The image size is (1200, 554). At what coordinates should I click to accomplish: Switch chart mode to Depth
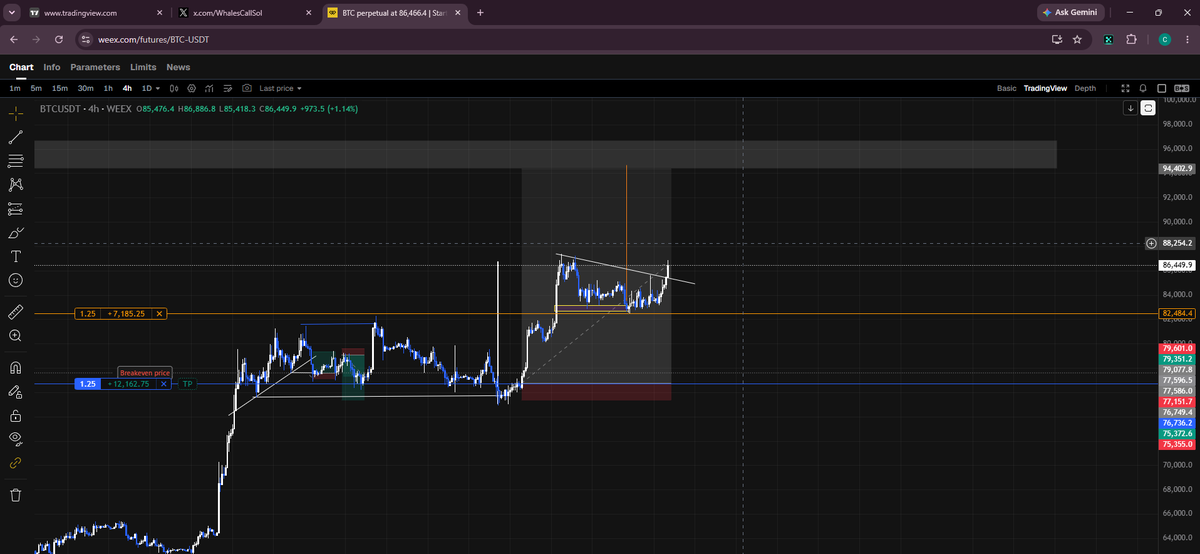[1085, 88]
